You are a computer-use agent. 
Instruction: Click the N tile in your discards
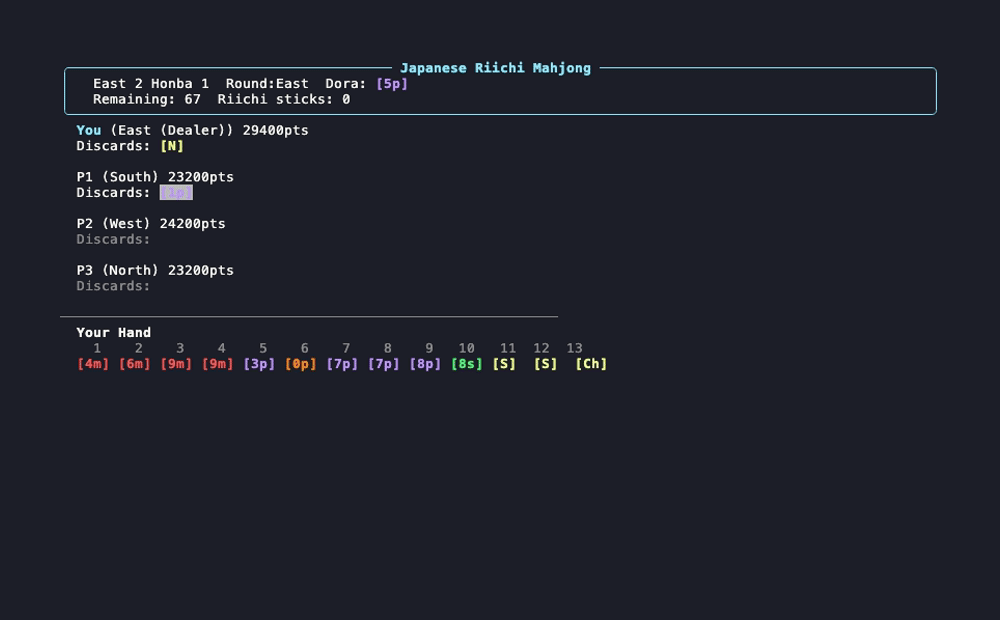coord(172,146)
